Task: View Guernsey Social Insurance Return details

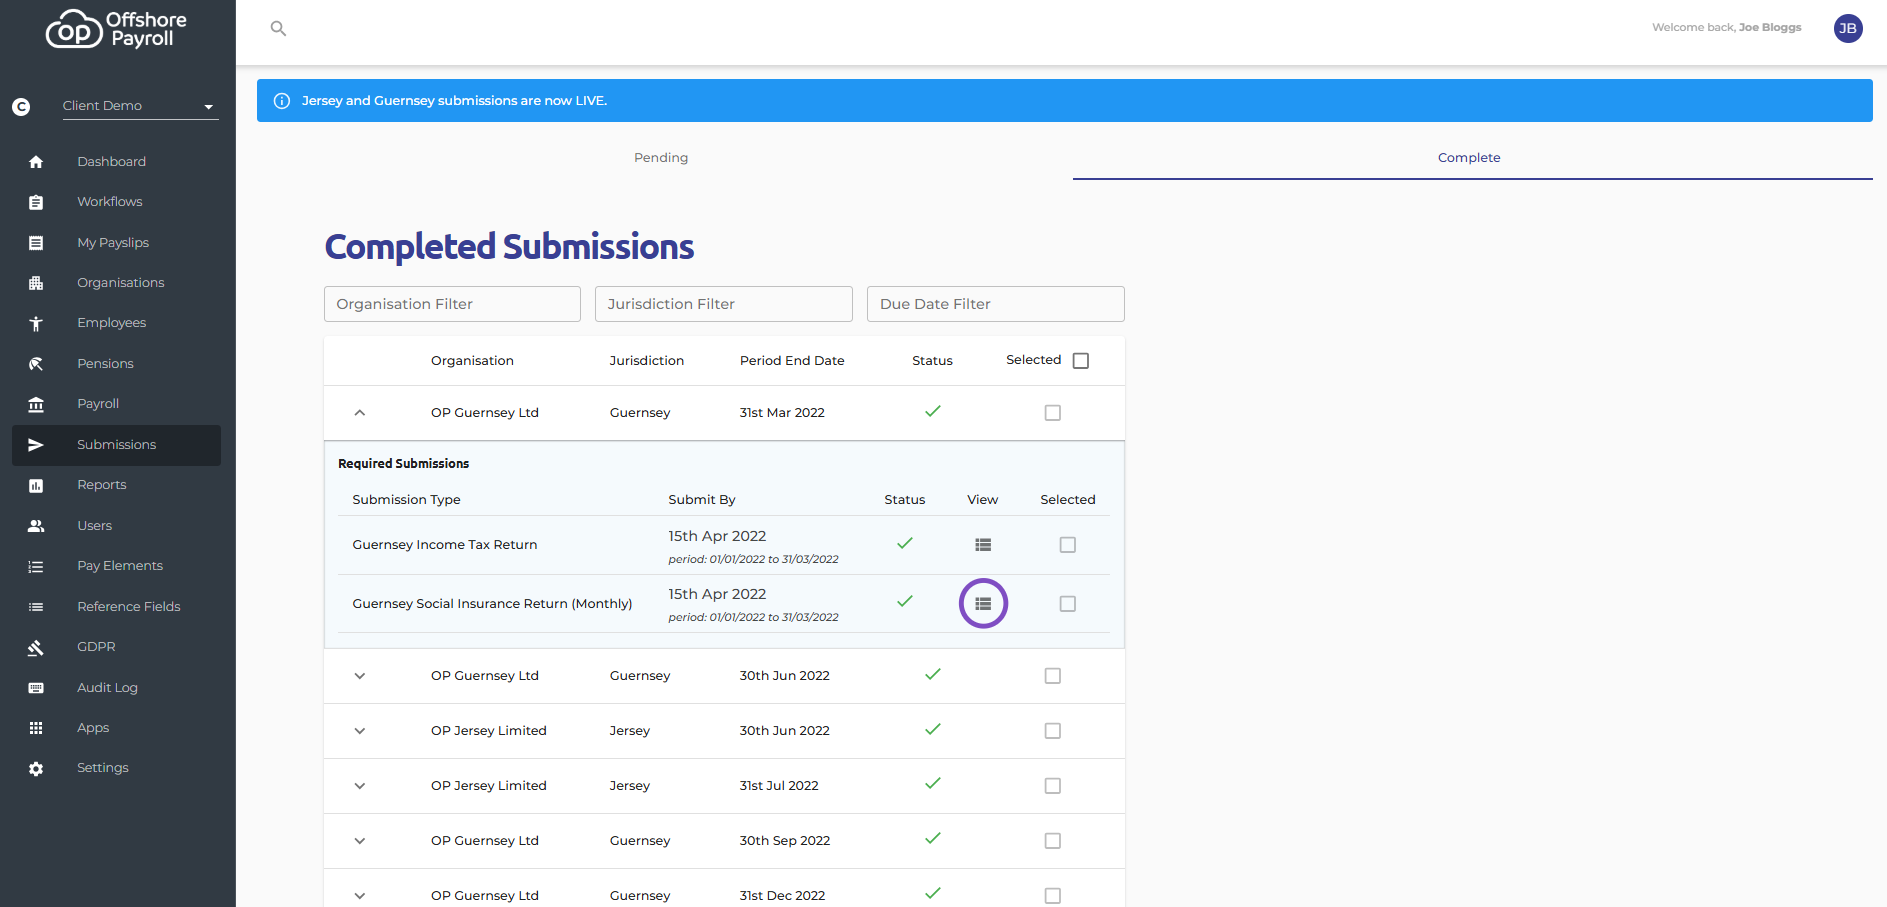Action: click(x=983, y=604)
